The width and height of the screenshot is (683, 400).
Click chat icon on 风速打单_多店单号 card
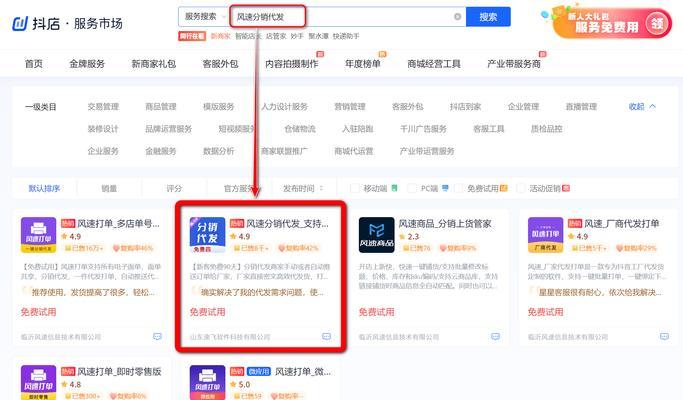point(157,336)
